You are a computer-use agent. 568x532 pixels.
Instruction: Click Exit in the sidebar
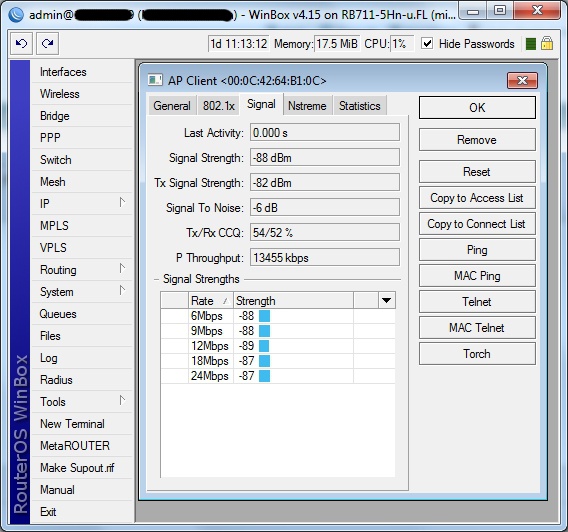(82, 512)
